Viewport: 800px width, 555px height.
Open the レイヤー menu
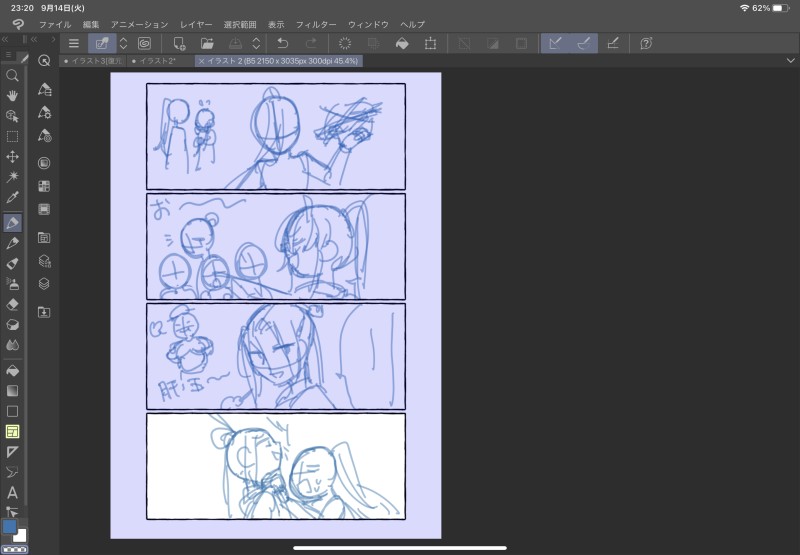(x=196, y=24)
